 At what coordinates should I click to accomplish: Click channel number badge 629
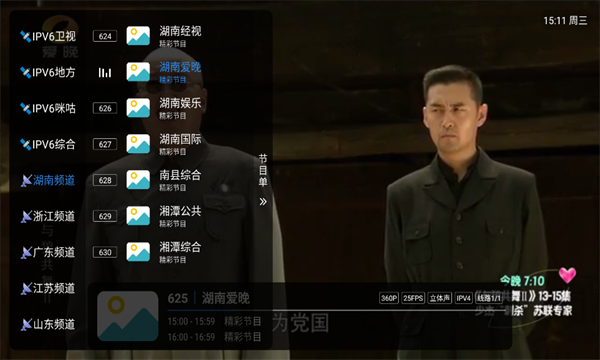pos(105,216)
